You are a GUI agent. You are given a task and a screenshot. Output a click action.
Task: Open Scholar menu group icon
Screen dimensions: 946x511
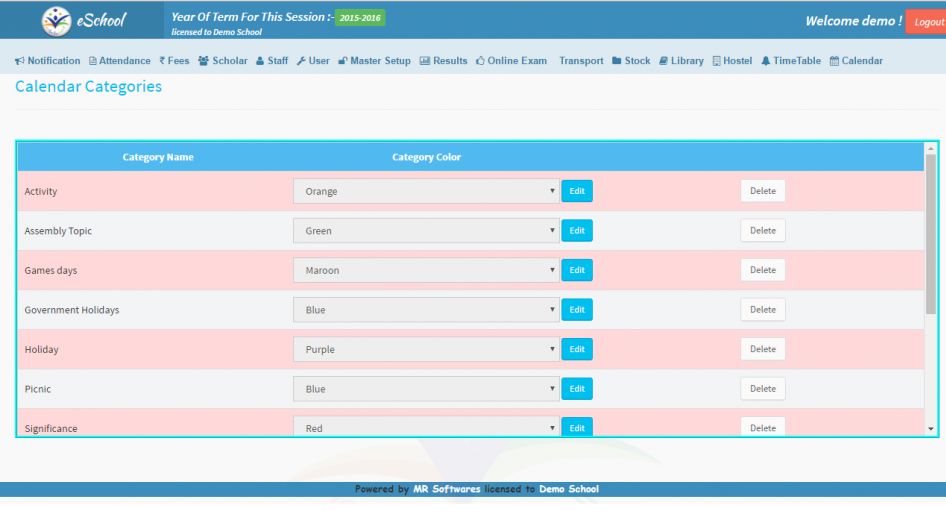[x=204, y=61]
